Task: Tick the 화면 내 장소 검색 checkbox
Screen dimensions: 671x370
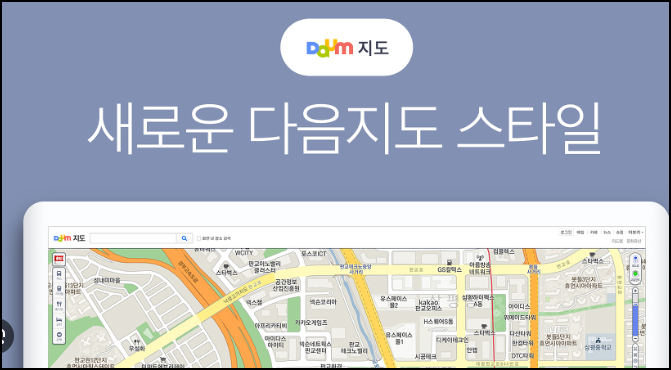Action: point(199,239)
